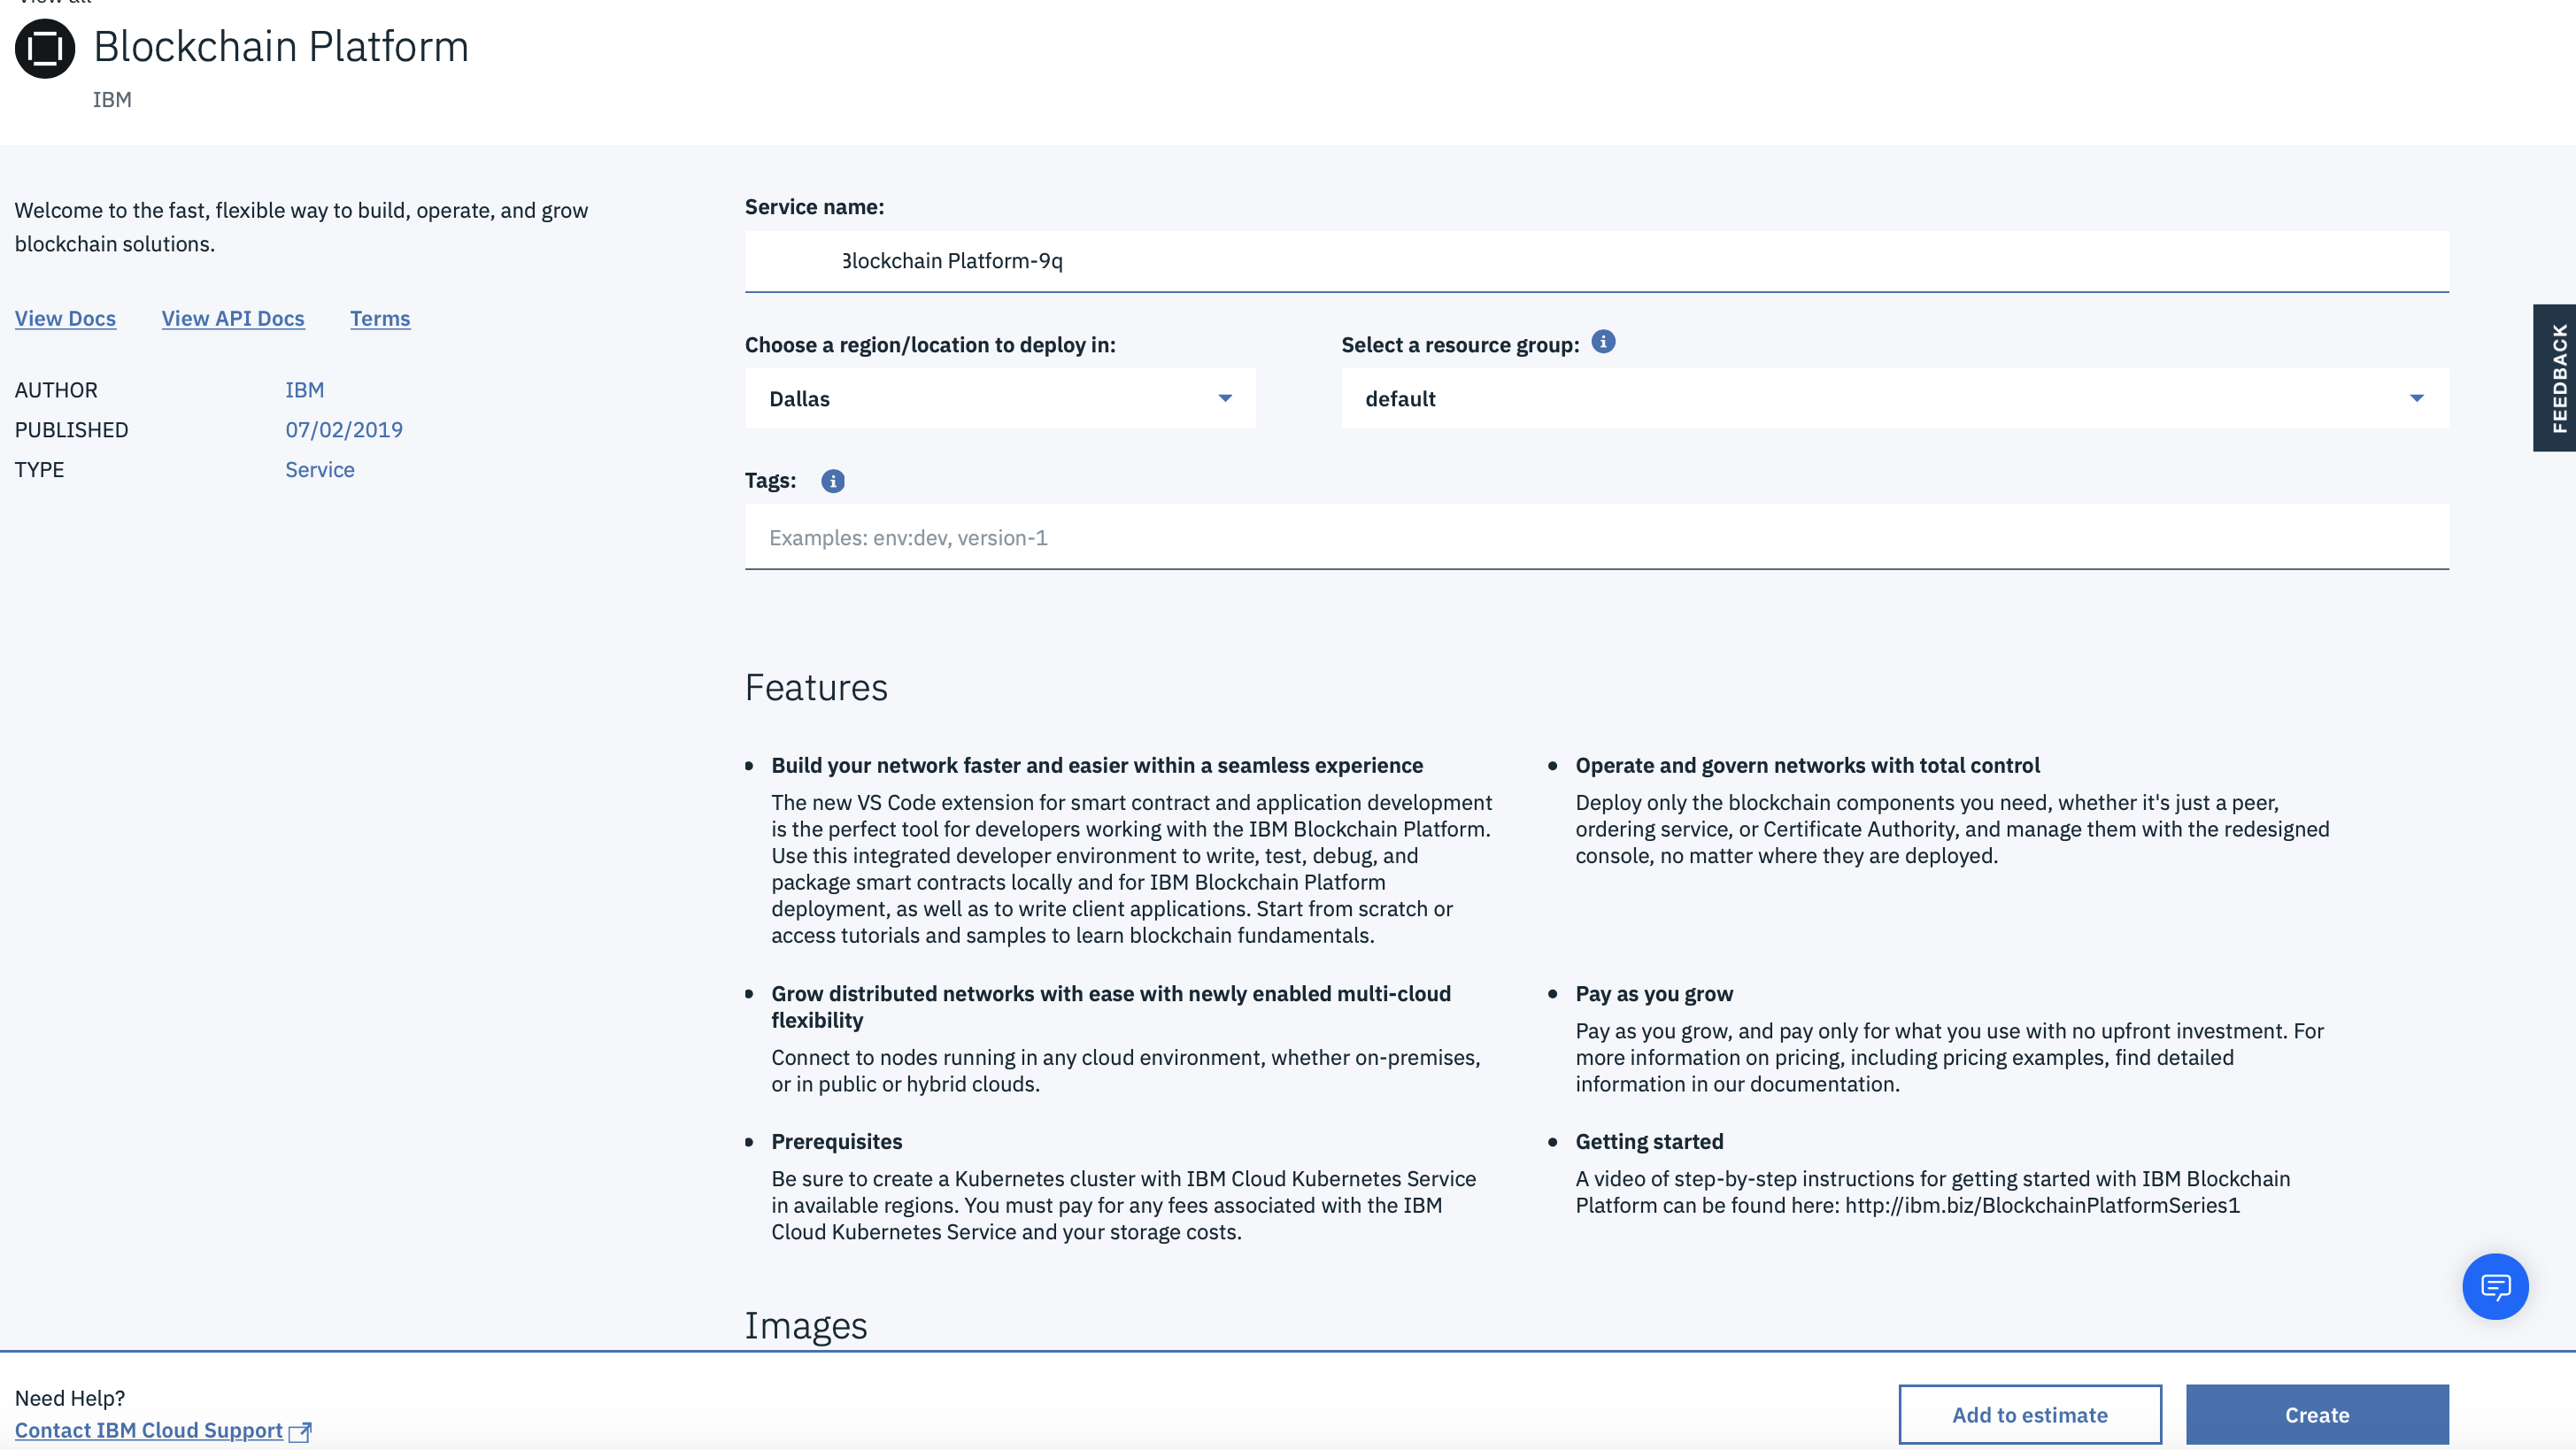Click Contact IBM Cloud Support link
Viewport: 2576px width, 1450px height.
pyautogui.click(x=148, y=1430)
